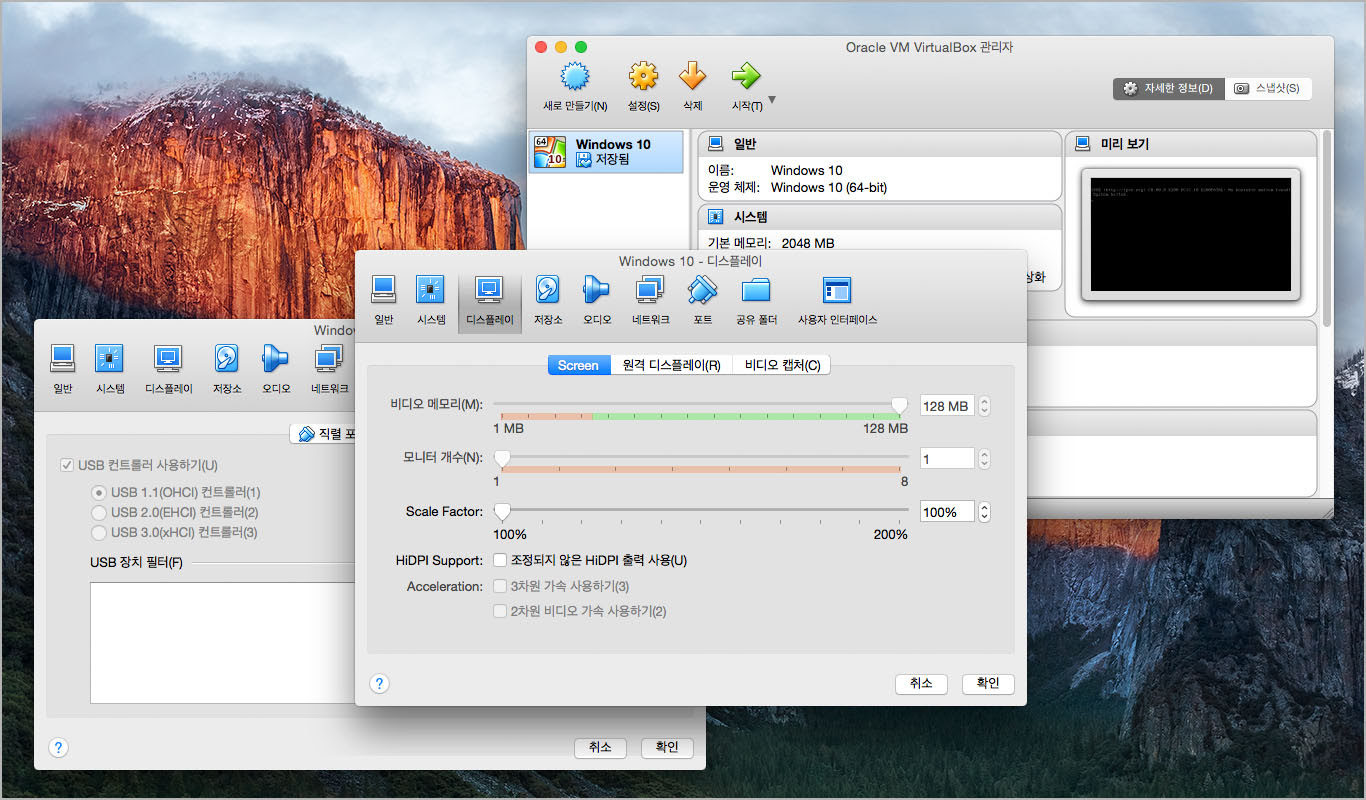Click the 삭제 arrow icon in manager toolbar

[x=692, y=76]
